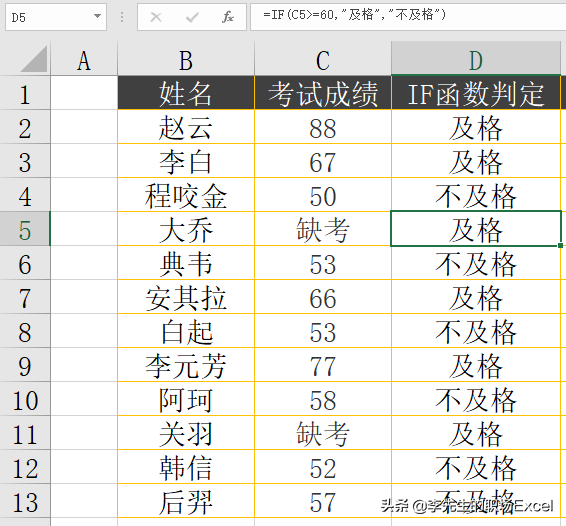Select row 3 header

click(x=25, y=161)
